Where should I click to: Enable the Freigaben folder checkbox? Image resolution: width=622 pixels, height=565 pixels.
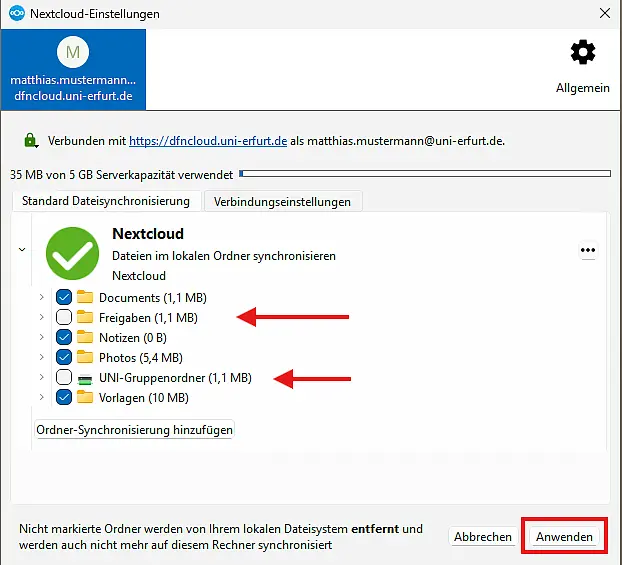point(64,317)
